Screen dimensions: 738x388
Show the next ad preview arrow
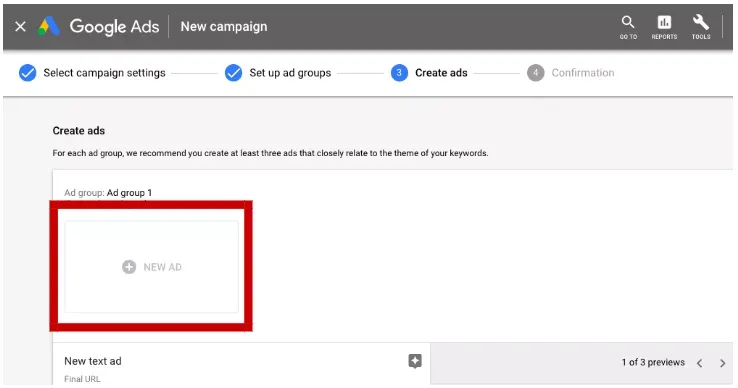click(x=722, y=363)
